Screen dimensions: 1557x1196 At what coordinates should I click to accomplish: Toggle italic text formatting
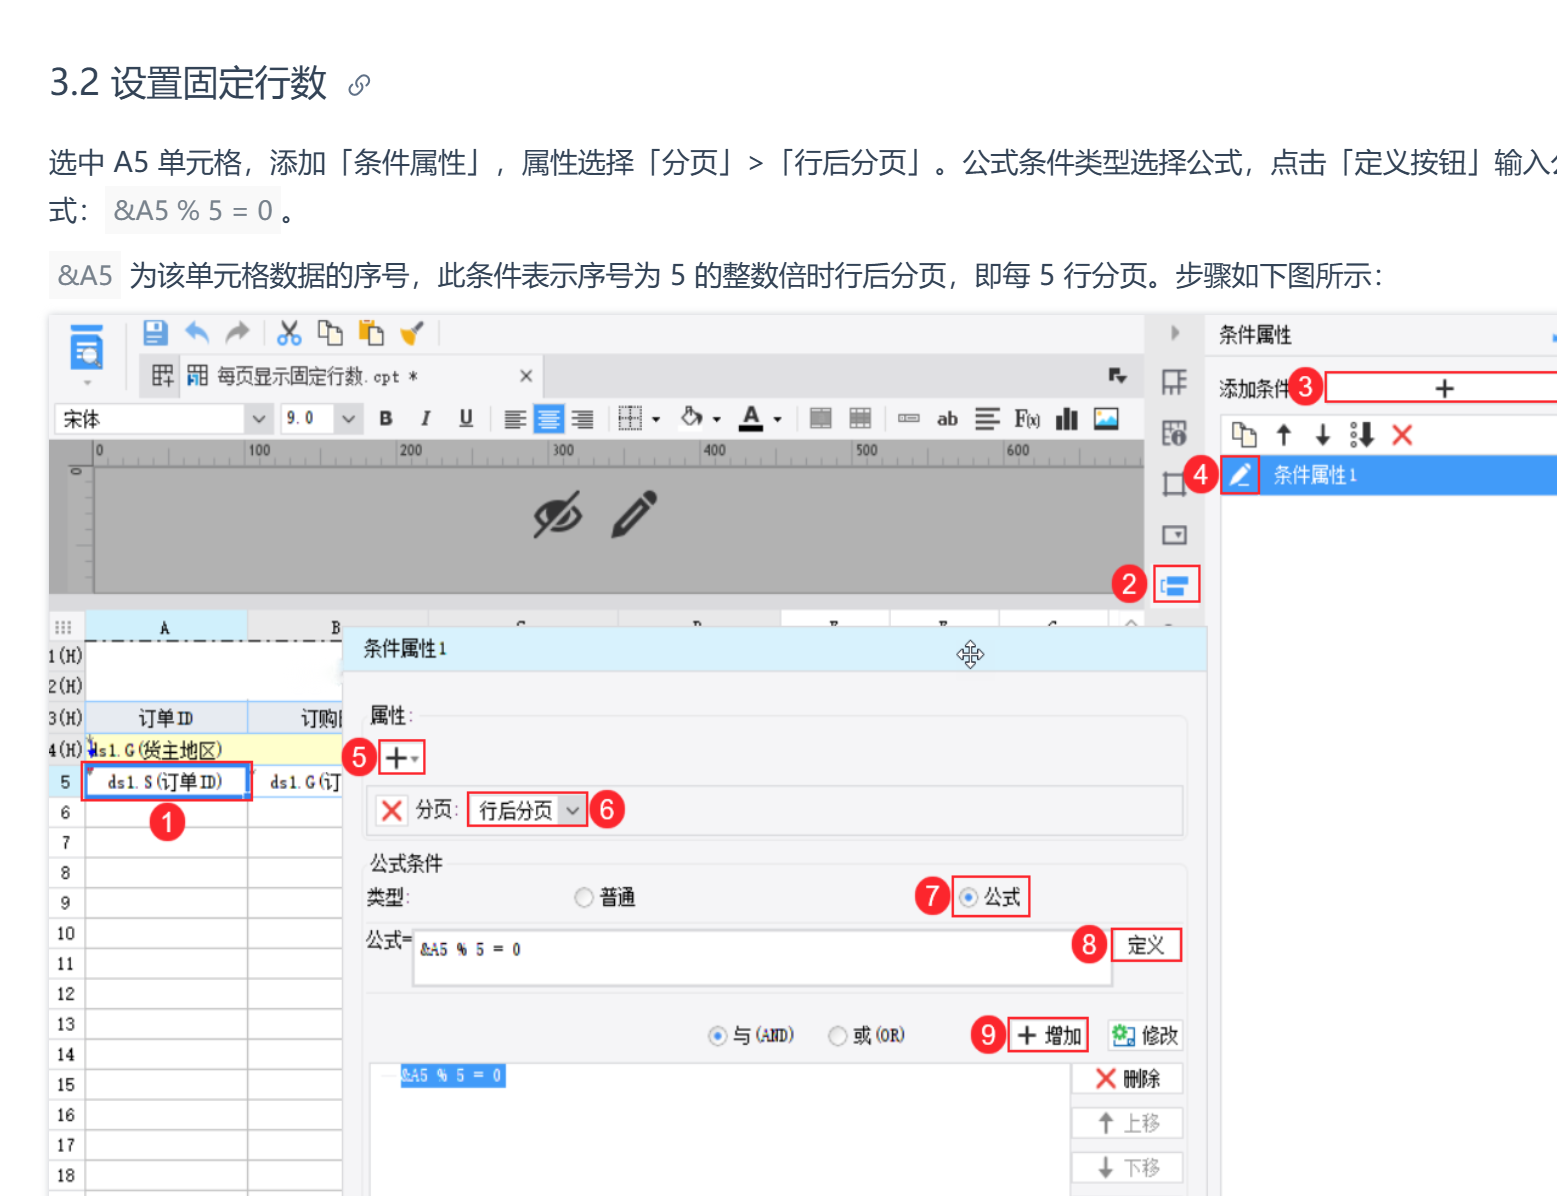(x=426, y=419)
